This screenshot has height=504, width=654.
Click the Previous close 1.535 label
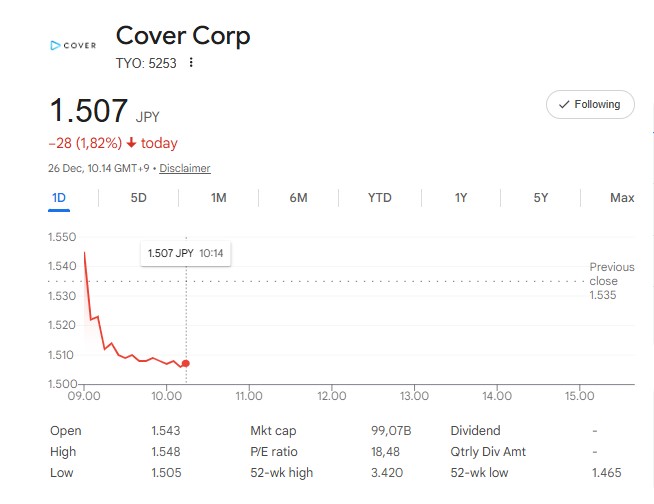[611, 281]
